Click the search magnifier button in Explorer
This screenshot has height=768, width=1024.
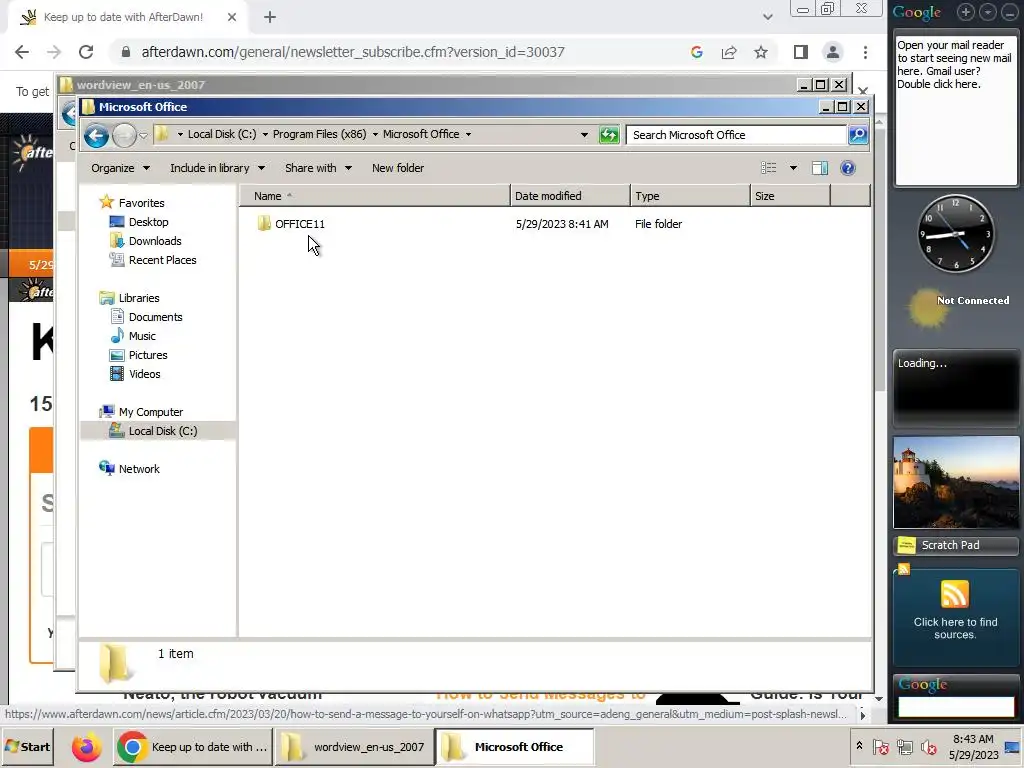(857, 135)
